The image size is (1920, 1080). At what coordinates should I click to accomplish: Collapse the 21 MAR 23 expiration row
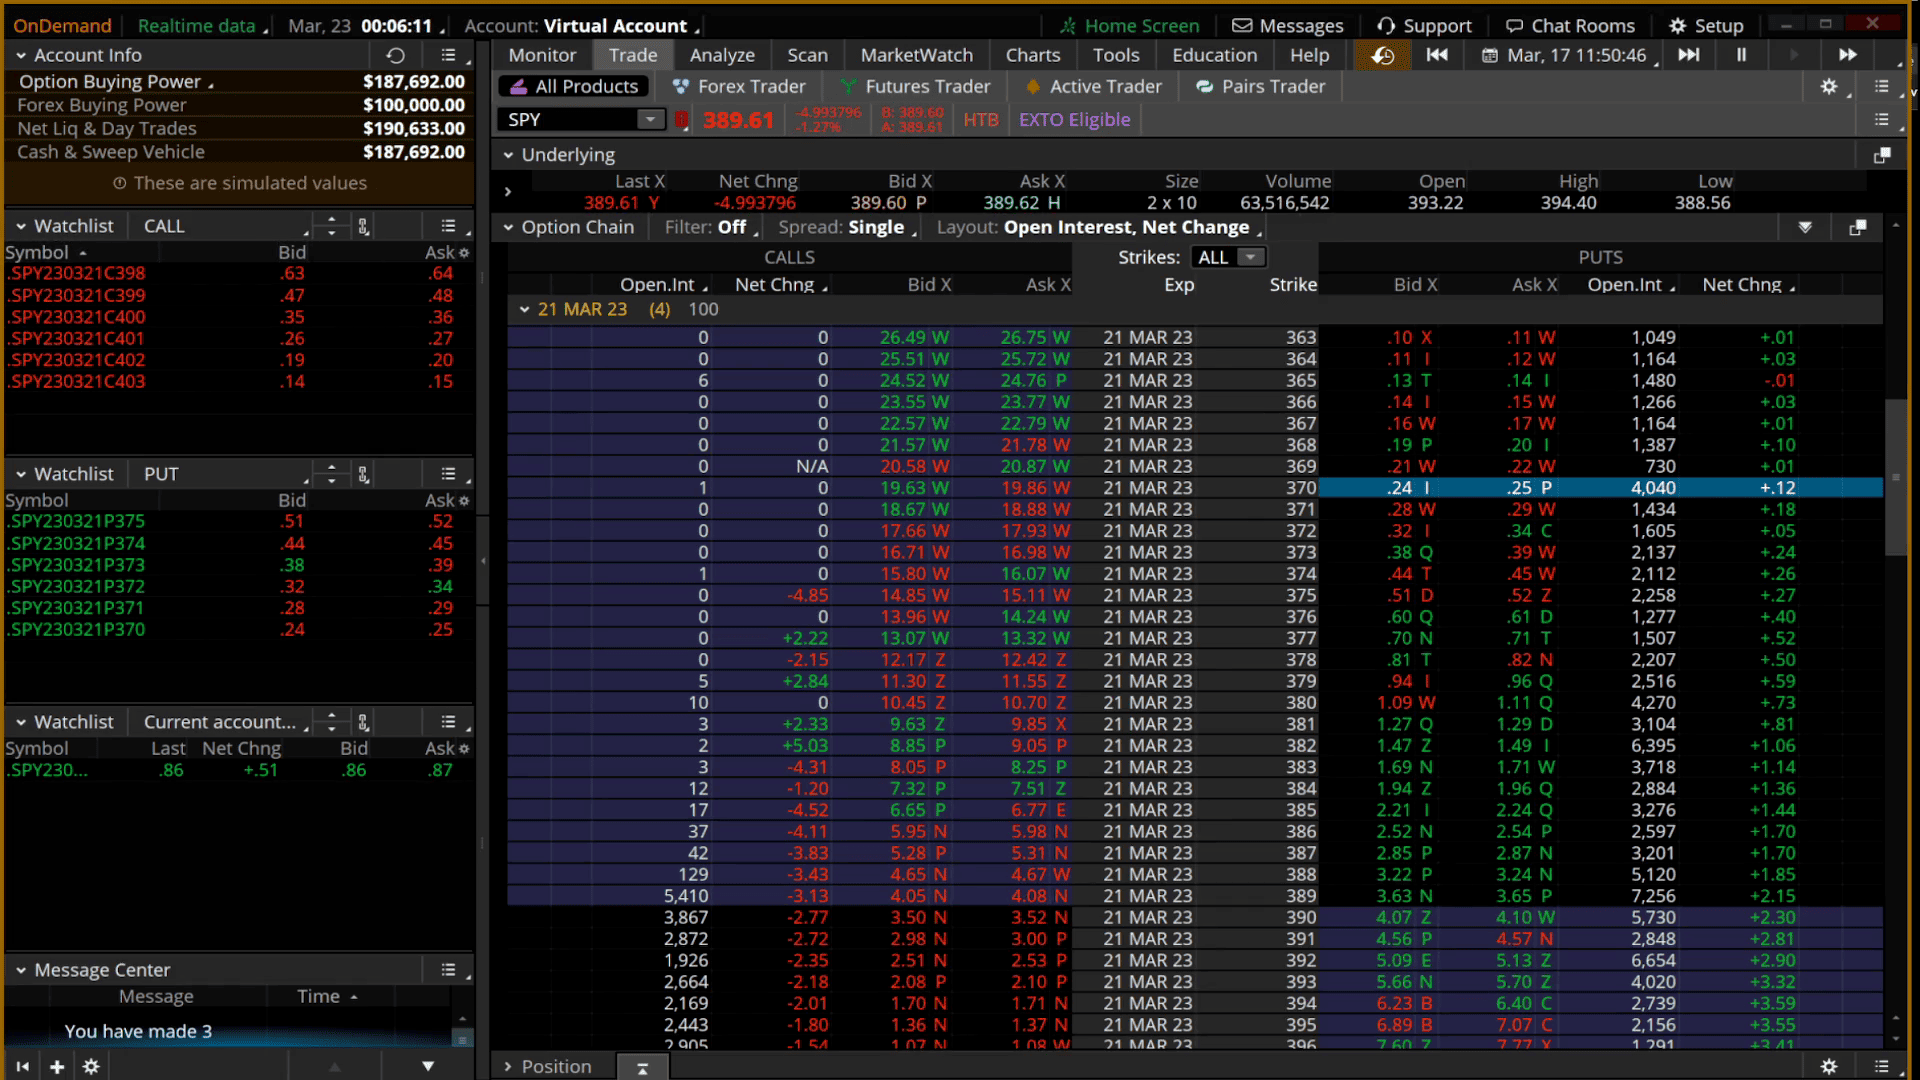pyautogui.click(x=524, y=310)
